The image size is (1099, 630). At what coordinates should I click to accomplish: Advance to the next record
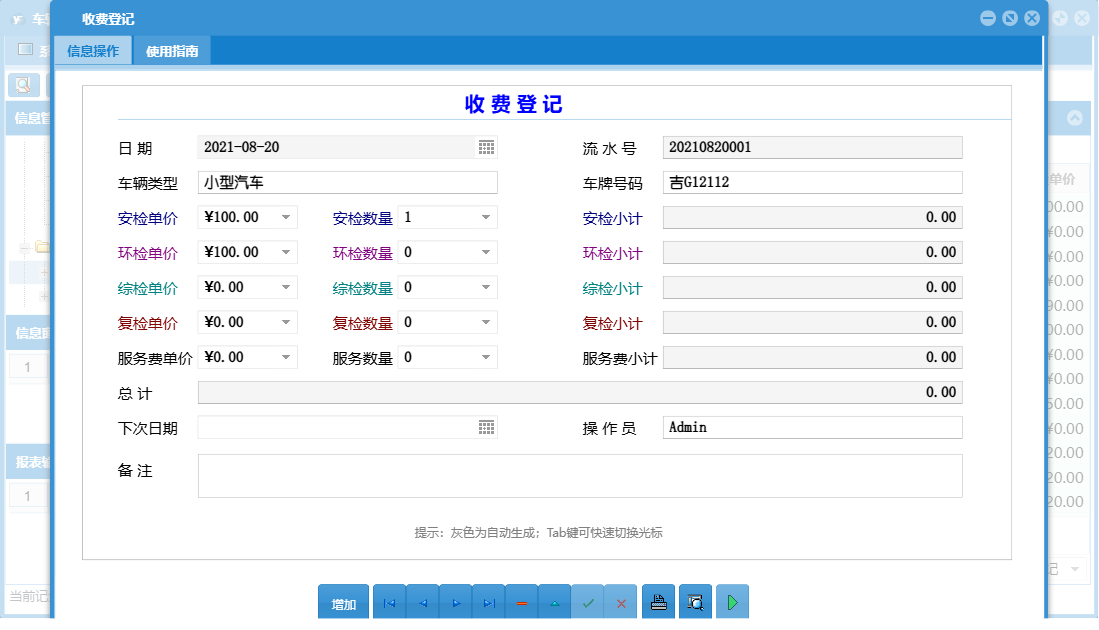pos(455,601)
